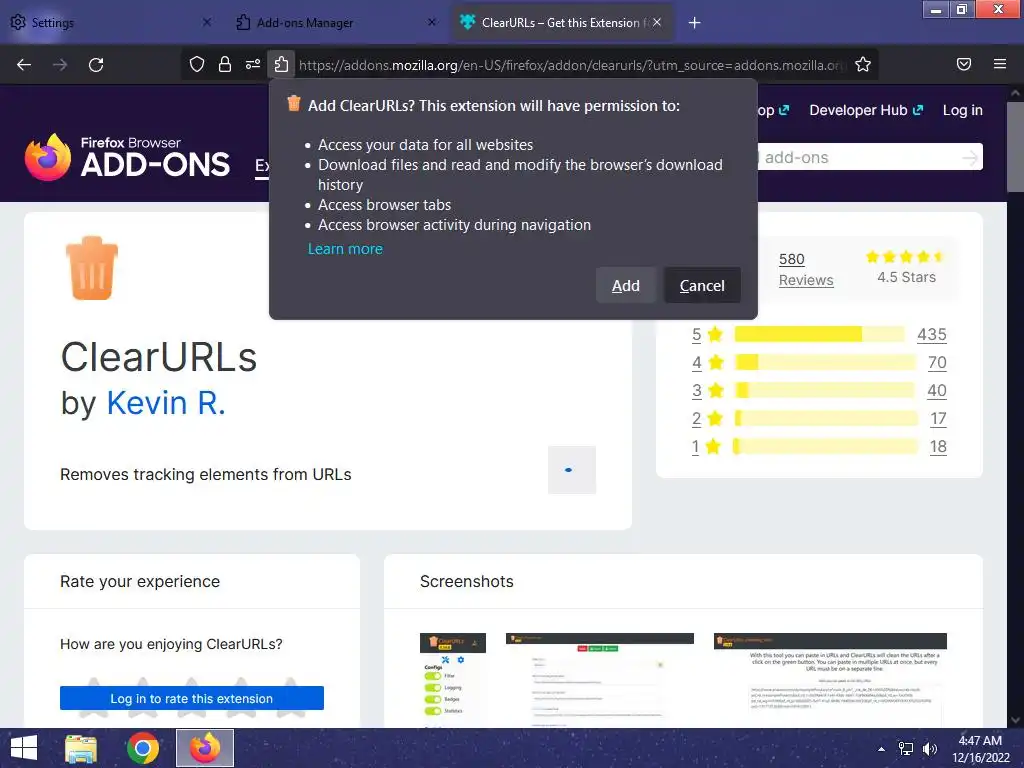This screenshot has height=768, width=1024.
Task: Open the 580 Reviews link
Action: coord(806,269)
